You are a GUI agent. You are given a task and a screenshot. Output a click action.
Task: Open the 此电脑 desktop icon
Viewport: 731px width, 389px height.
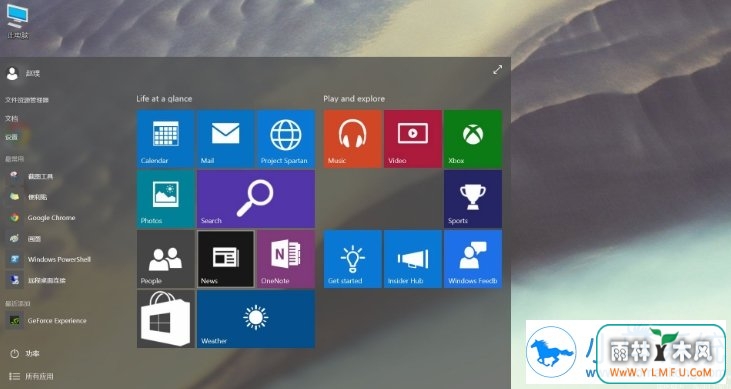(18, 22)
